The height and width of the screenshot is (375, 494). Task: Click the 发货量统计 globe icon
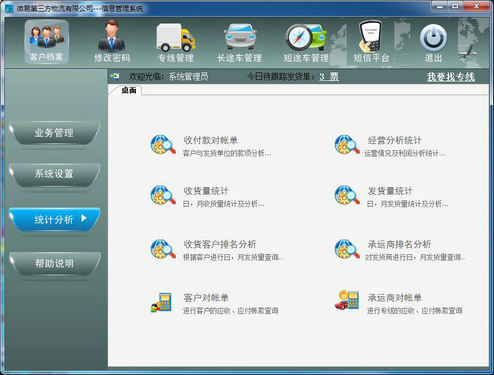pyautogui.click(x=347, y=195)
